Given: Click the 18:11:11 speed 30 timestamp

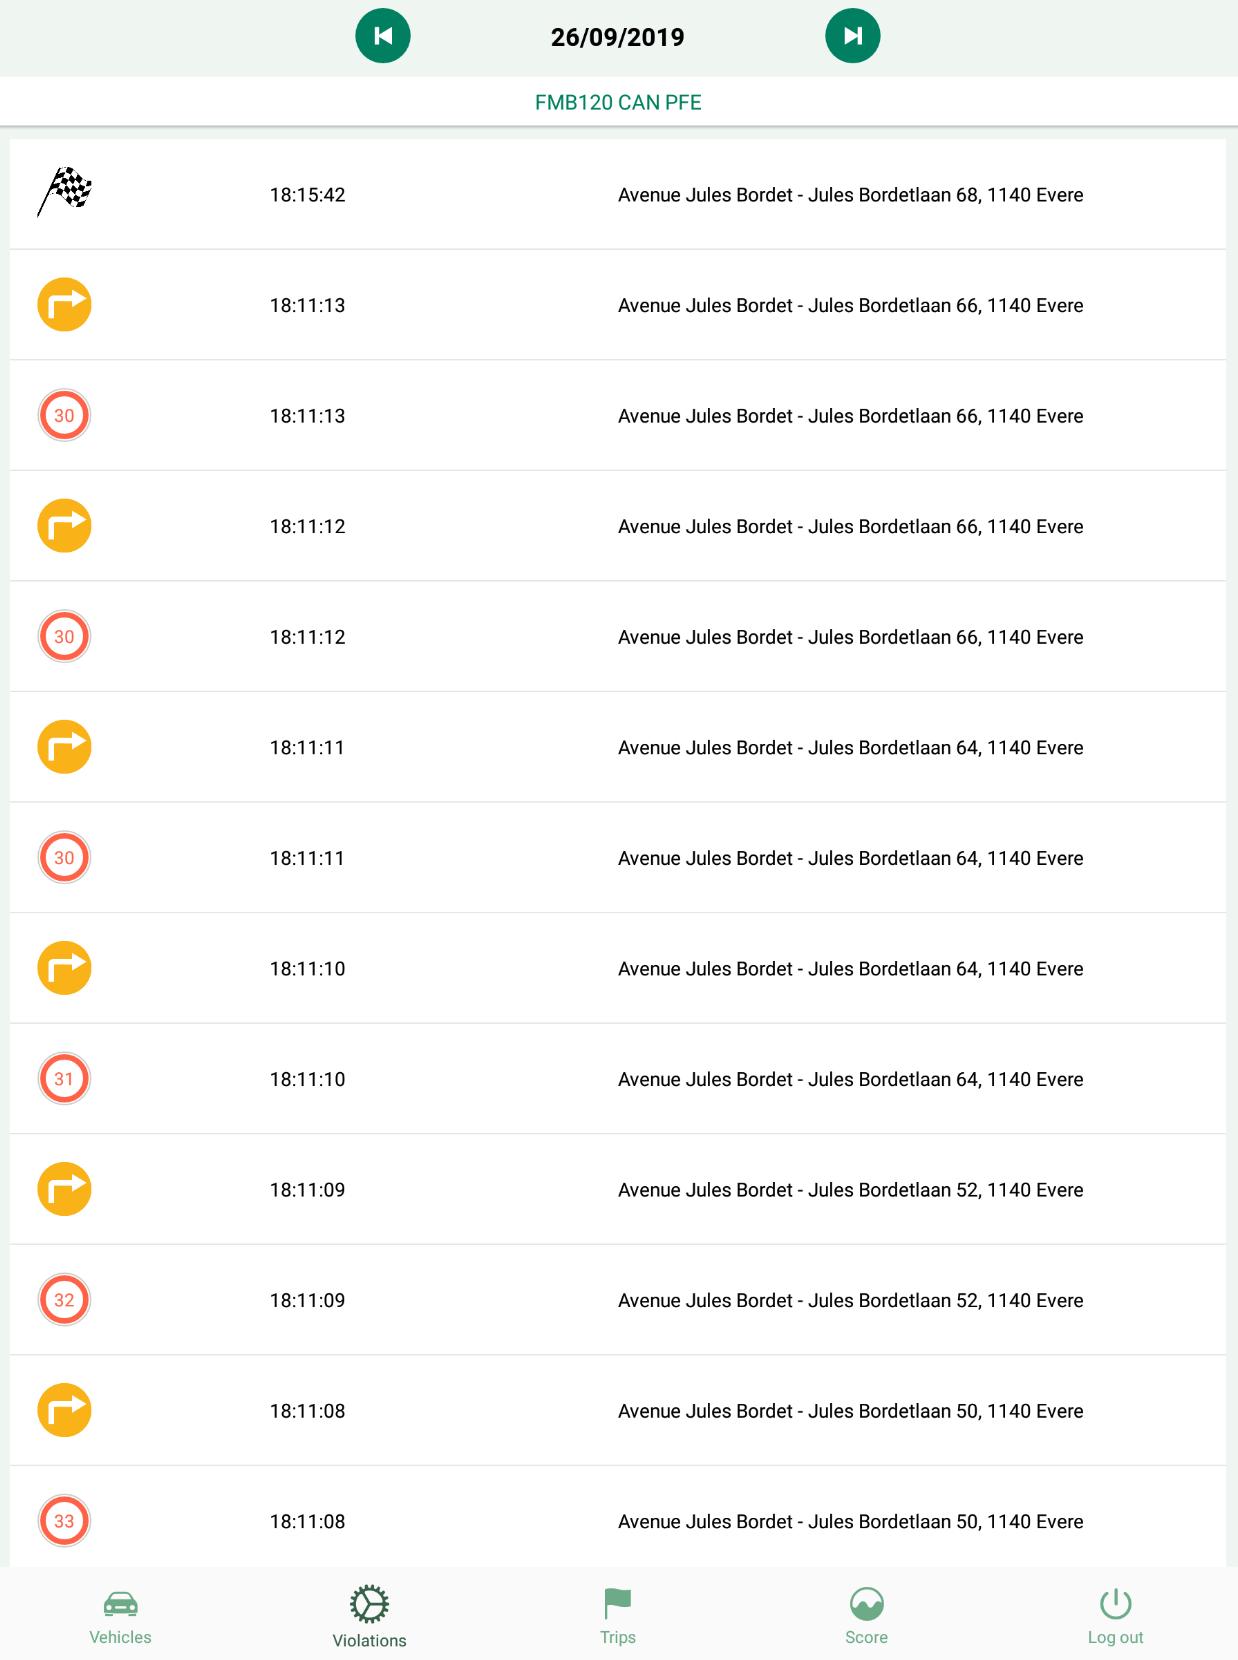Looking at the screenshot, I should point(307,858).
